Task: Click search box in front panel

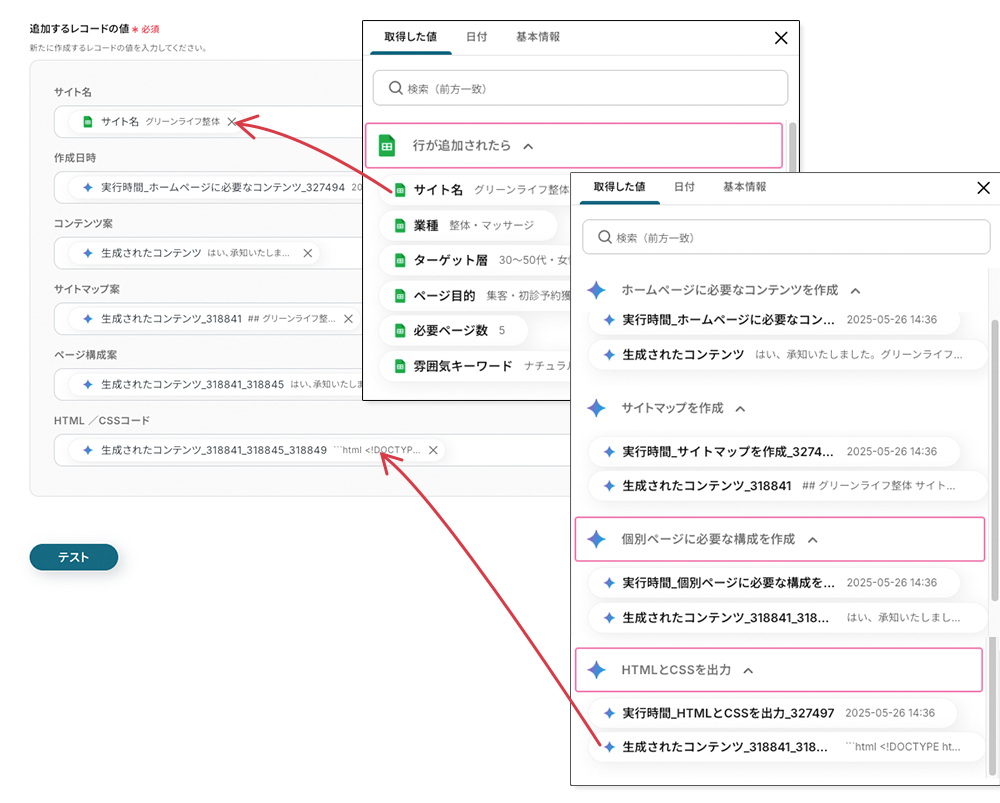Action: [786, 237]
